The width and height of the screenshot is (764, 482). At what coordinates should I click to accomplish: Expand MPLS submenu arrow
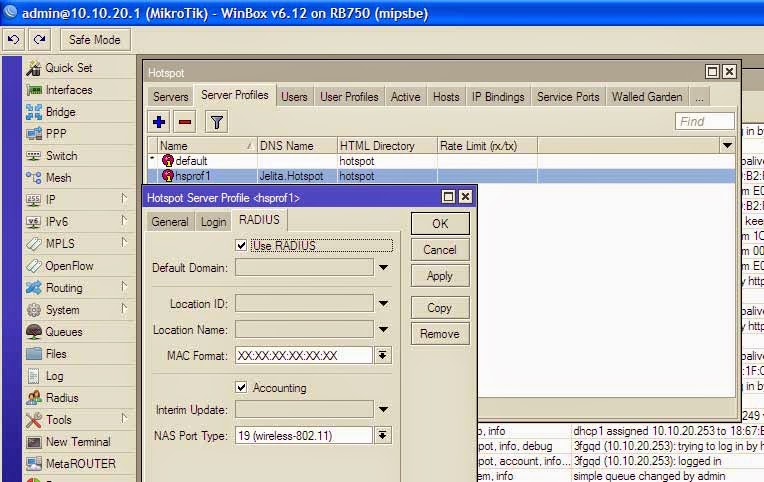click(124, 242)
